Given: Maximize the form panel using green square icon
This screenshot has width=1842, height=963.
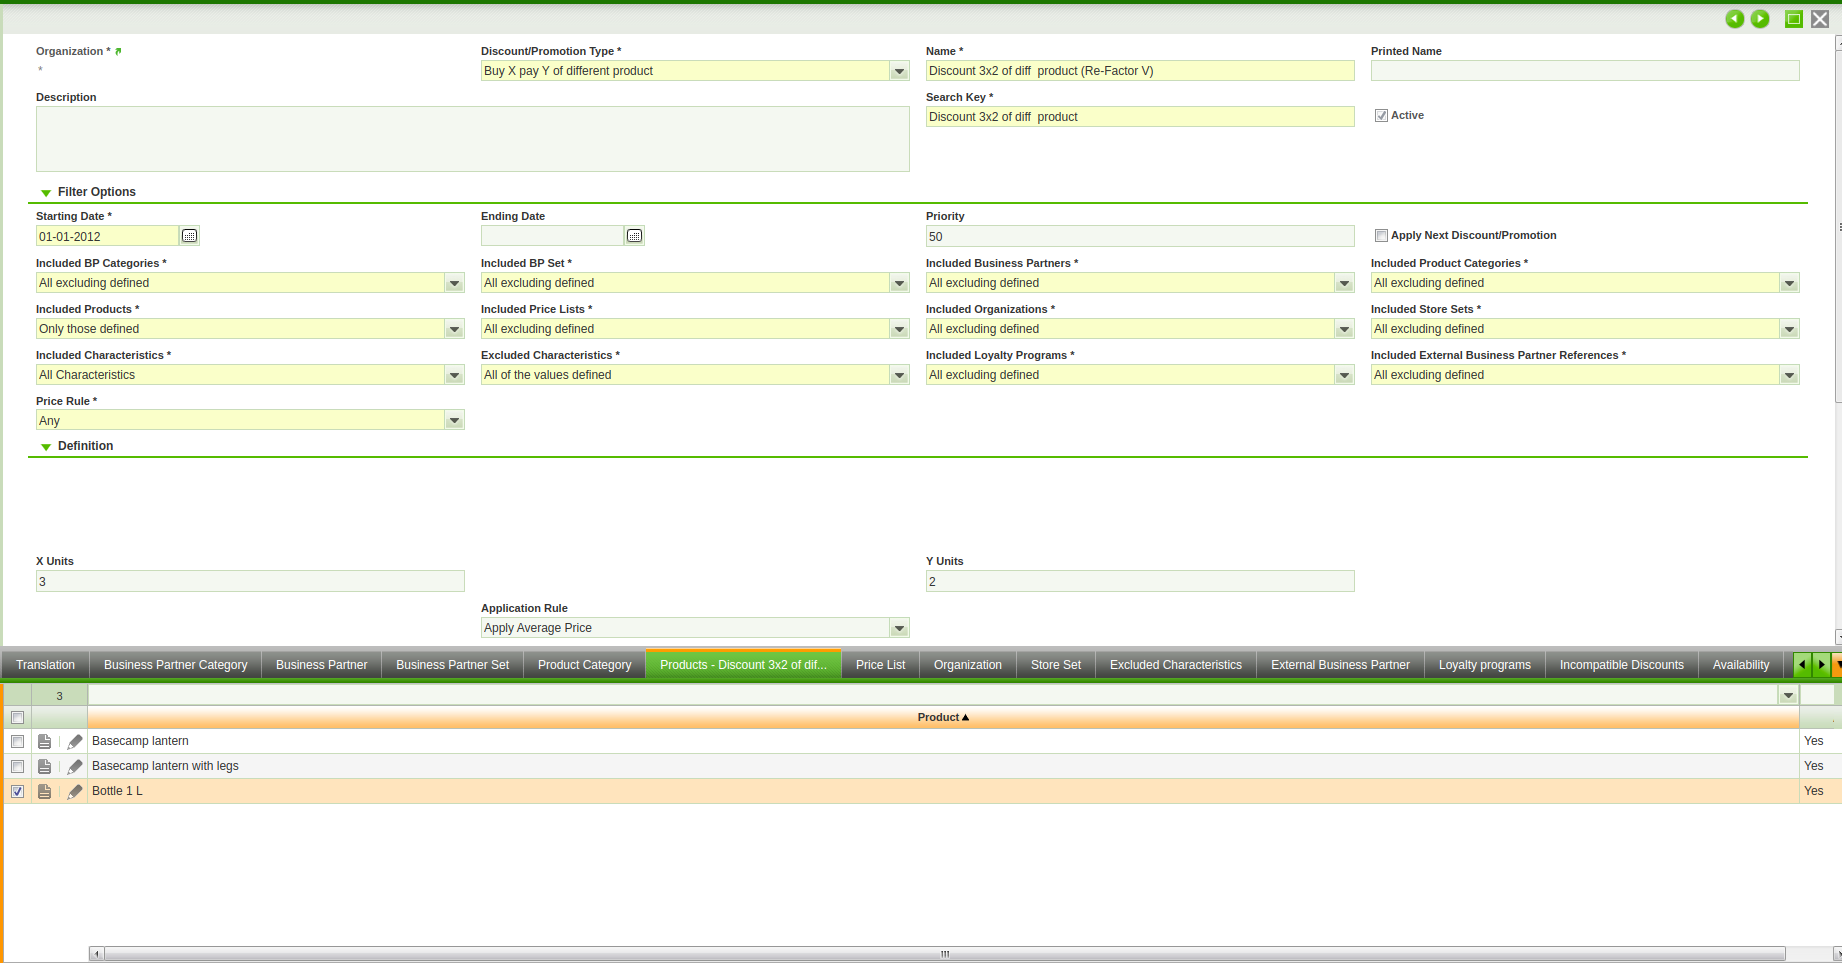Looking at the screenshot, I should (1794, 19).
